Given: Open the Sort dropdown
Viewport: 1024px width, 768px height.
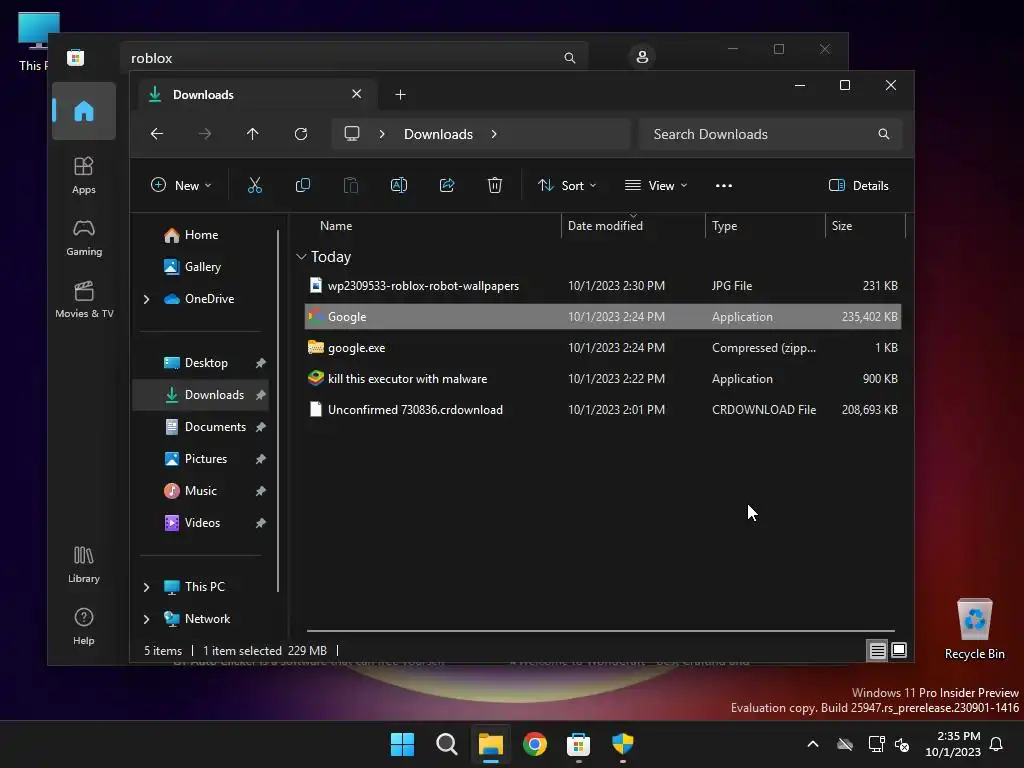Looking at the screenshot, I should pyautogui.click(x=567, y=185).
